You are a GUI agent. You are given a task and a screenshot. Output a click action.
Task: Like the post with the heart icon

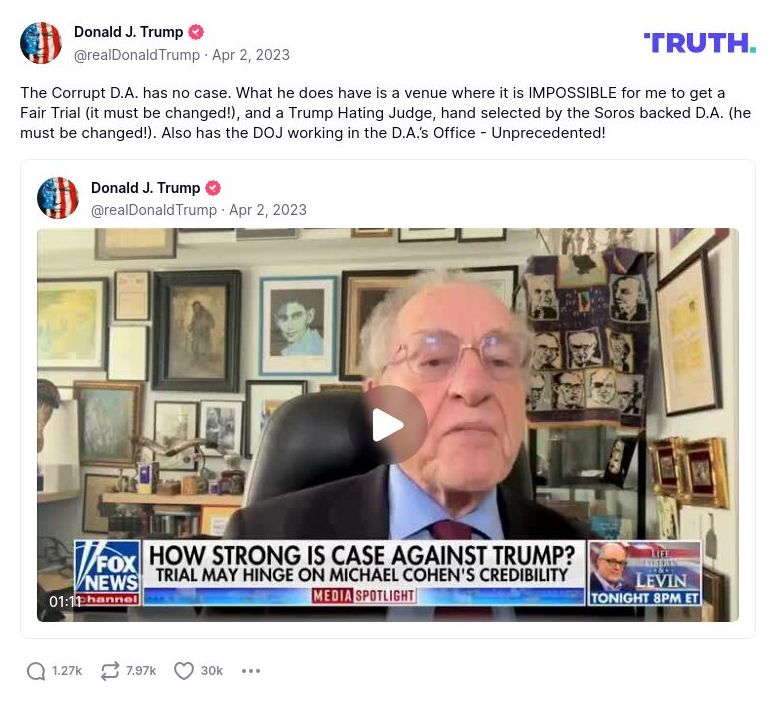[184, 671]
